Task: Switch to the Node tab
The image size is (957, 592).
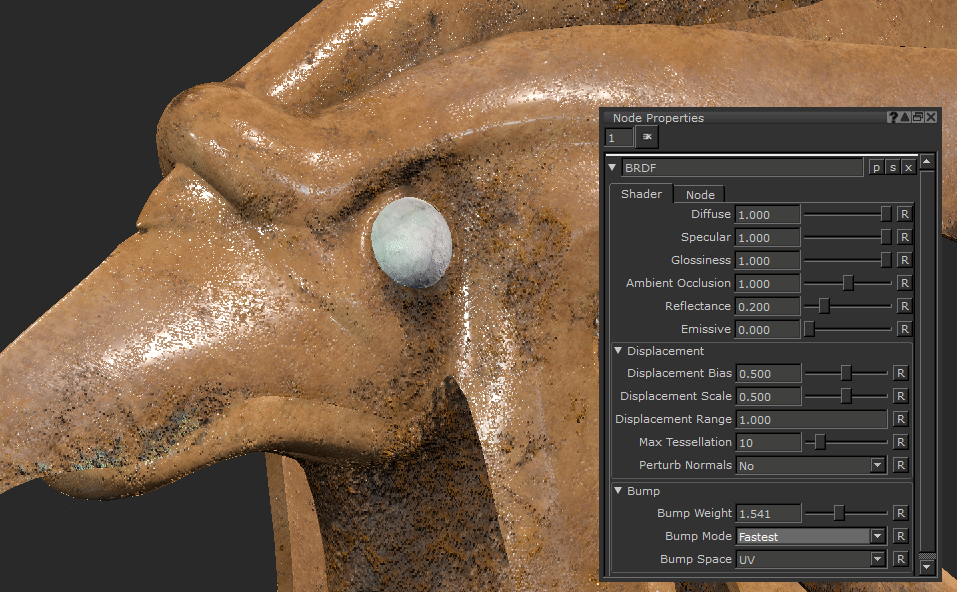Action: tap(699, 194)
